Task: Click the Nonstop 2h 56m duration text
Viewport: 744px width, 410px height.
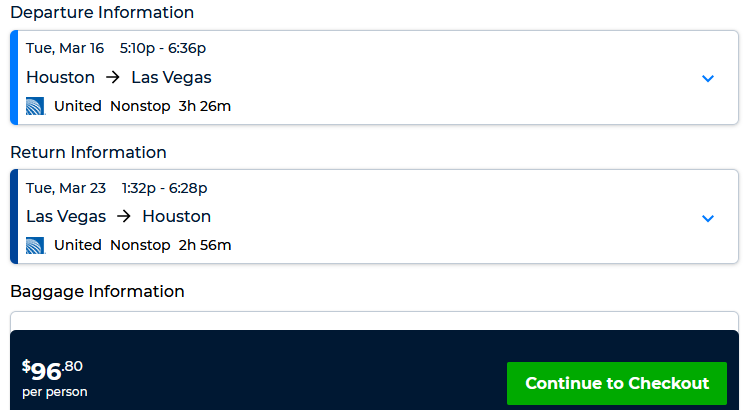Action: (x=170, y=245)
